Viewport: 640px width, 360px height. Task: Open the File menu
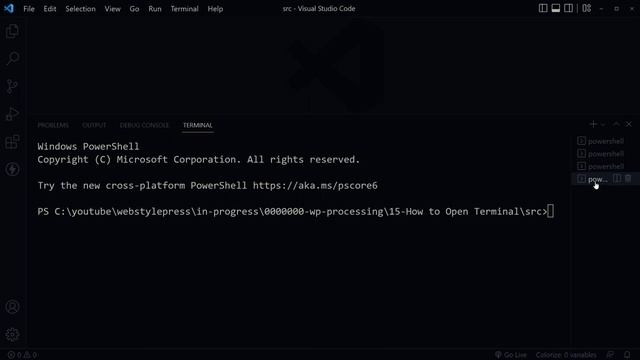29,9
